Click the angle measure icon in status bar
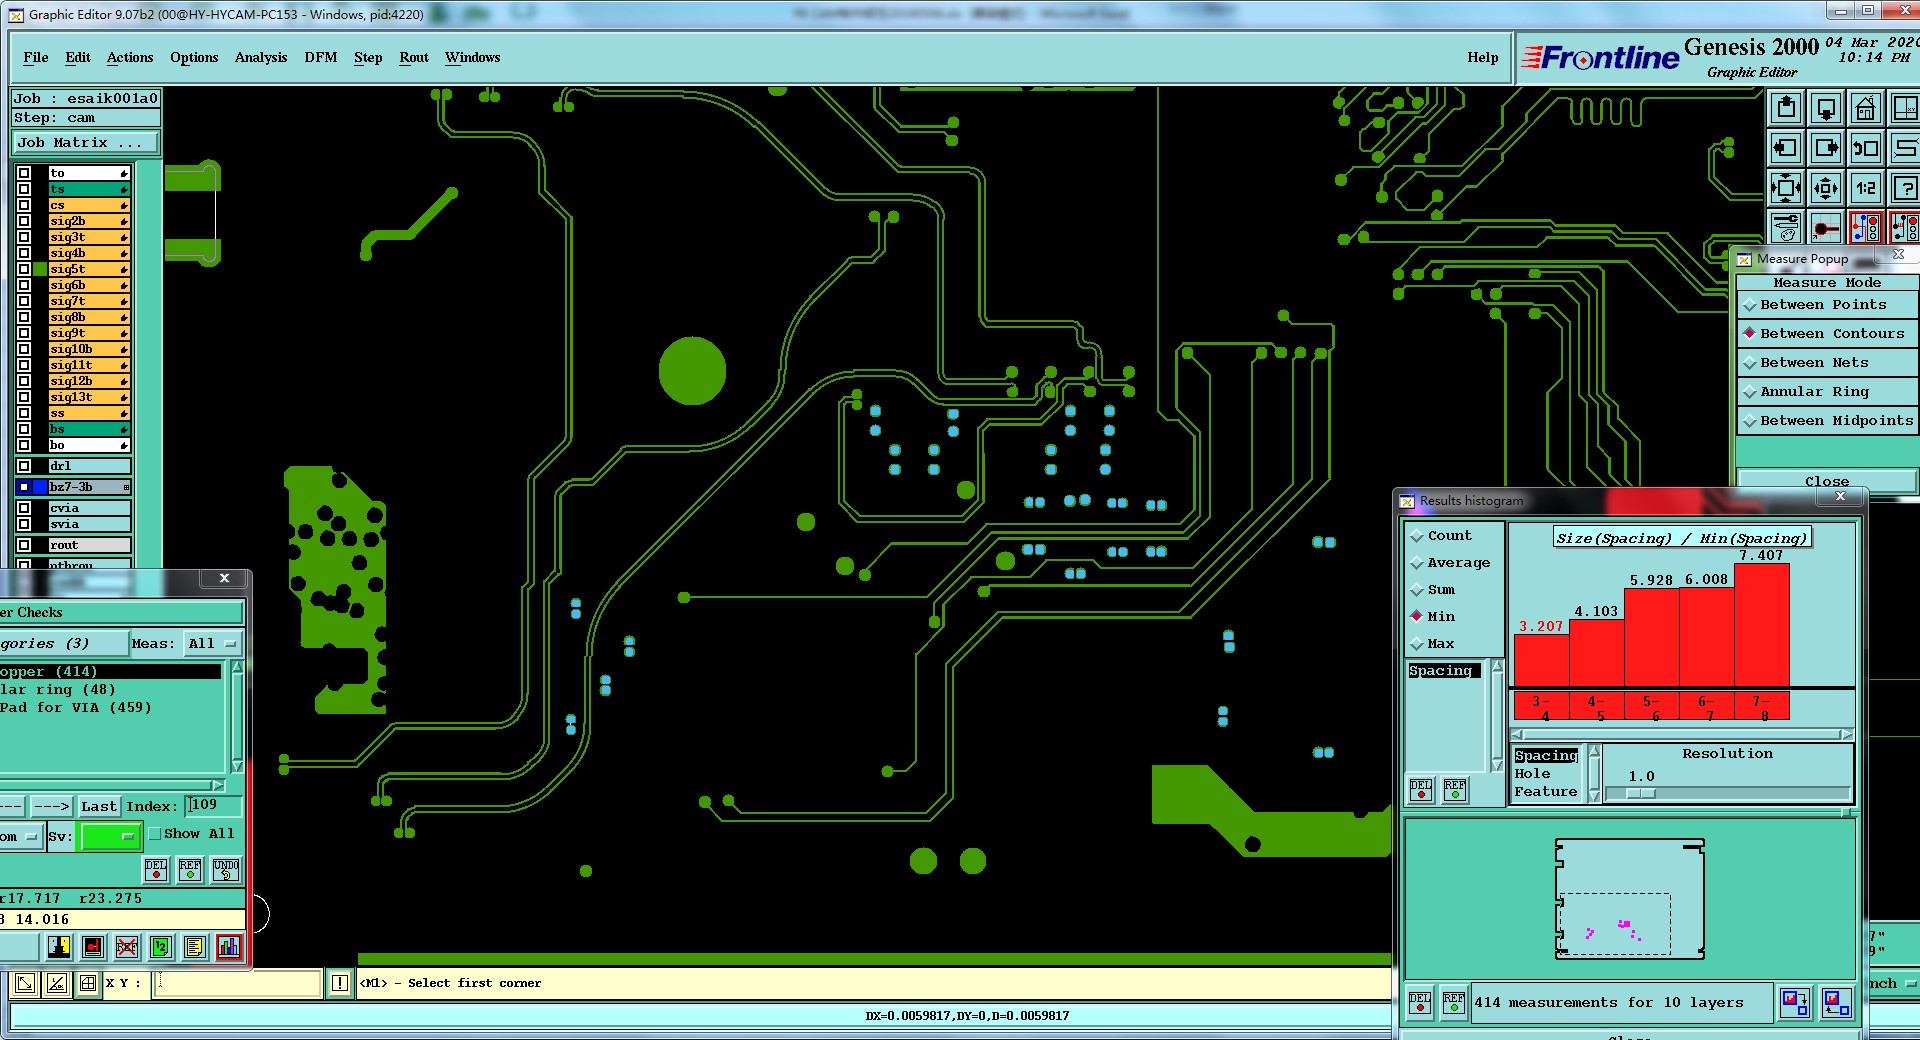Screen dimensions: 1920x1040 pos(57,983)
